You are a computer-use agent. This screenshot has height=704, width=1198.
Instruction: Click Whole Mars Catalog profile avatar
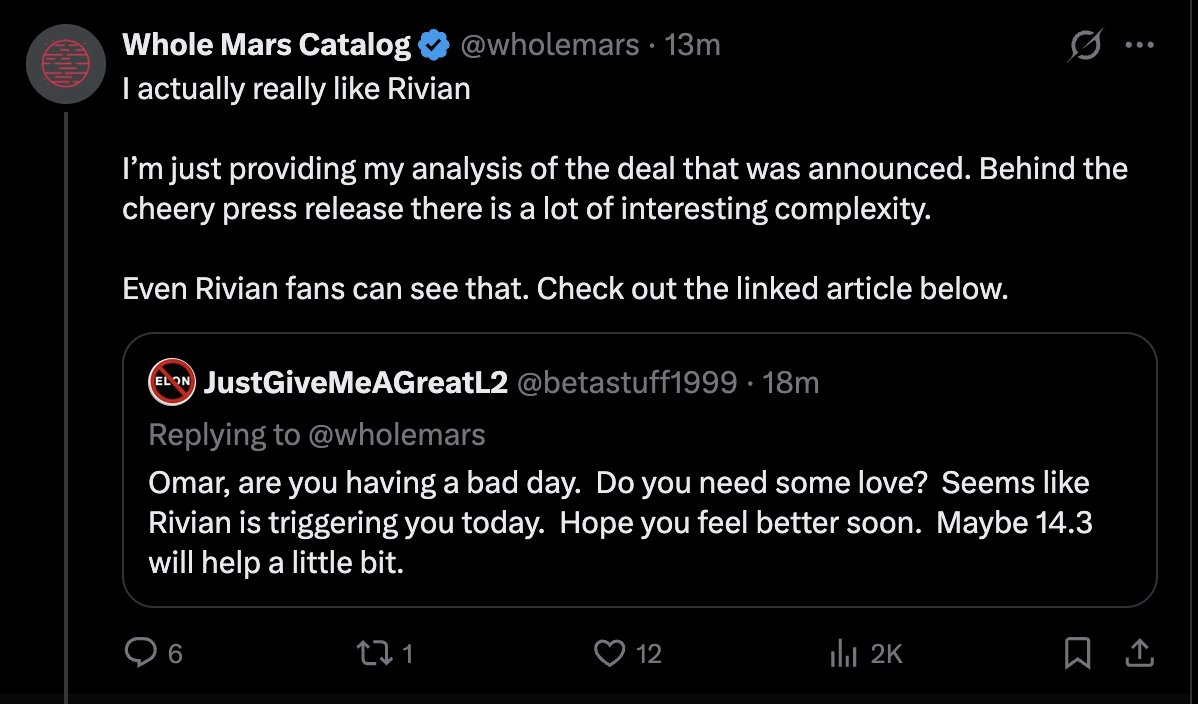click(65, 64)
